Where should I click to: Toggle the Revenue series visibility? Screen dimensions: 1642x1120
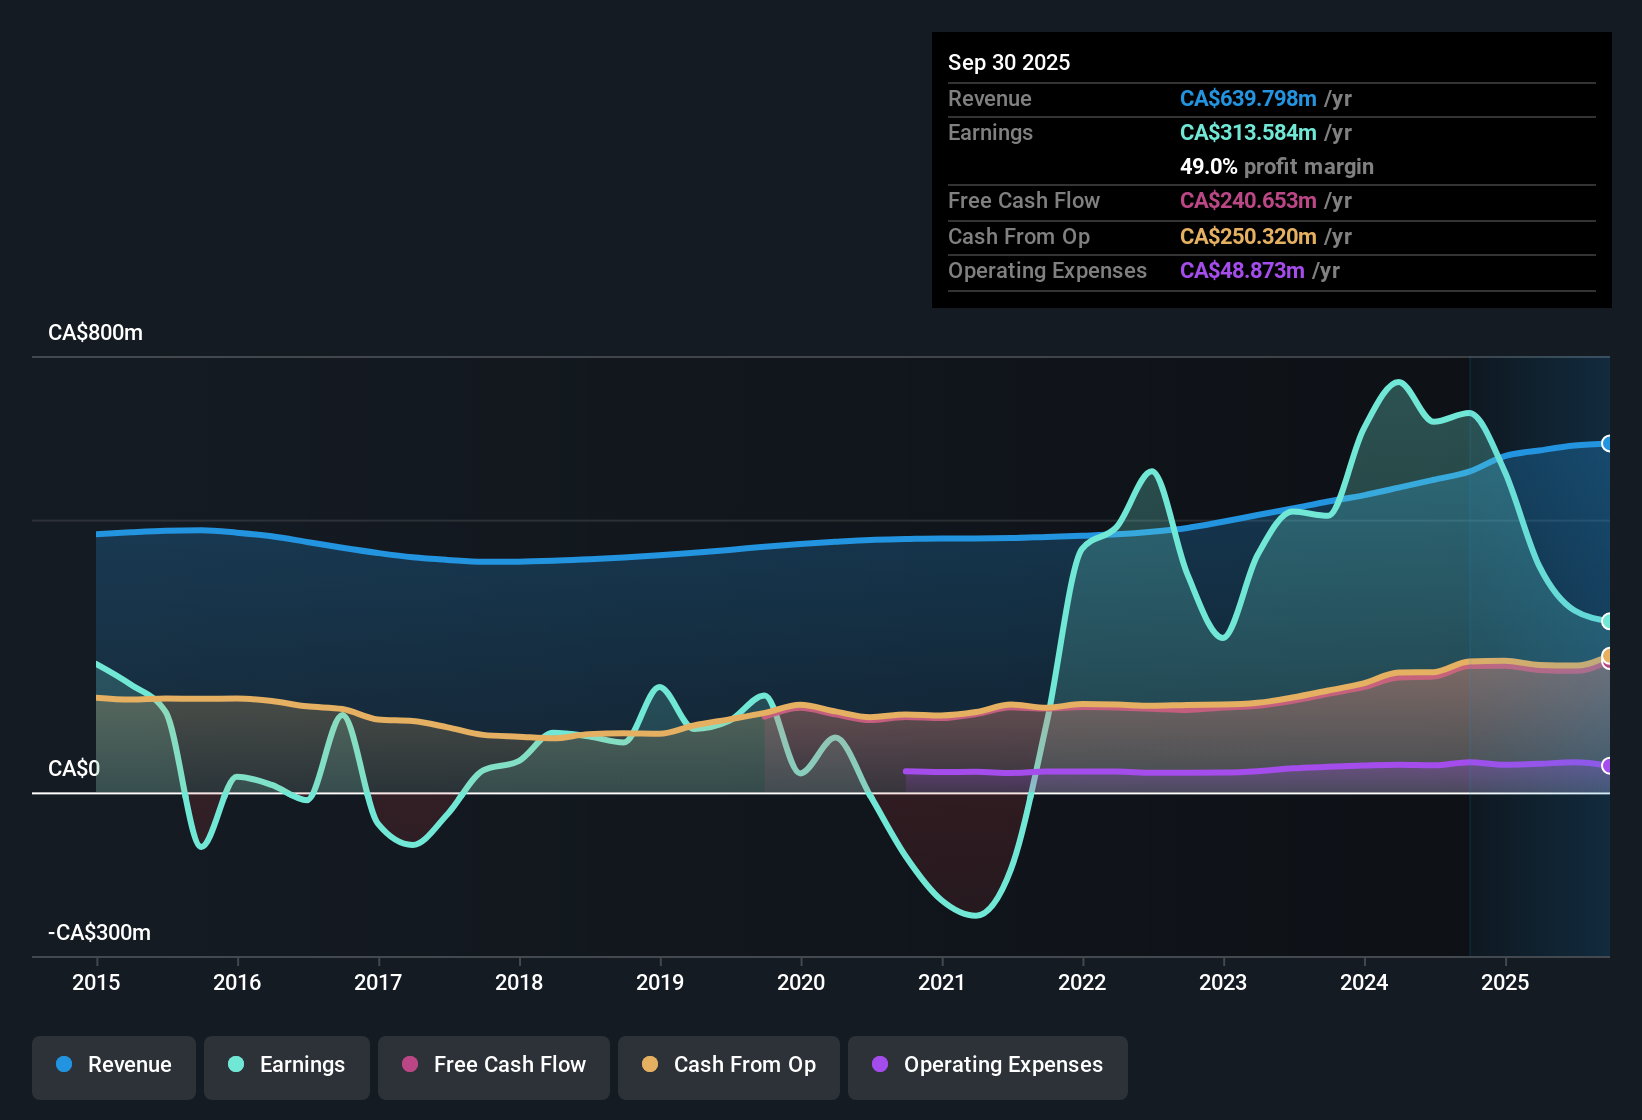(113, 1065)
